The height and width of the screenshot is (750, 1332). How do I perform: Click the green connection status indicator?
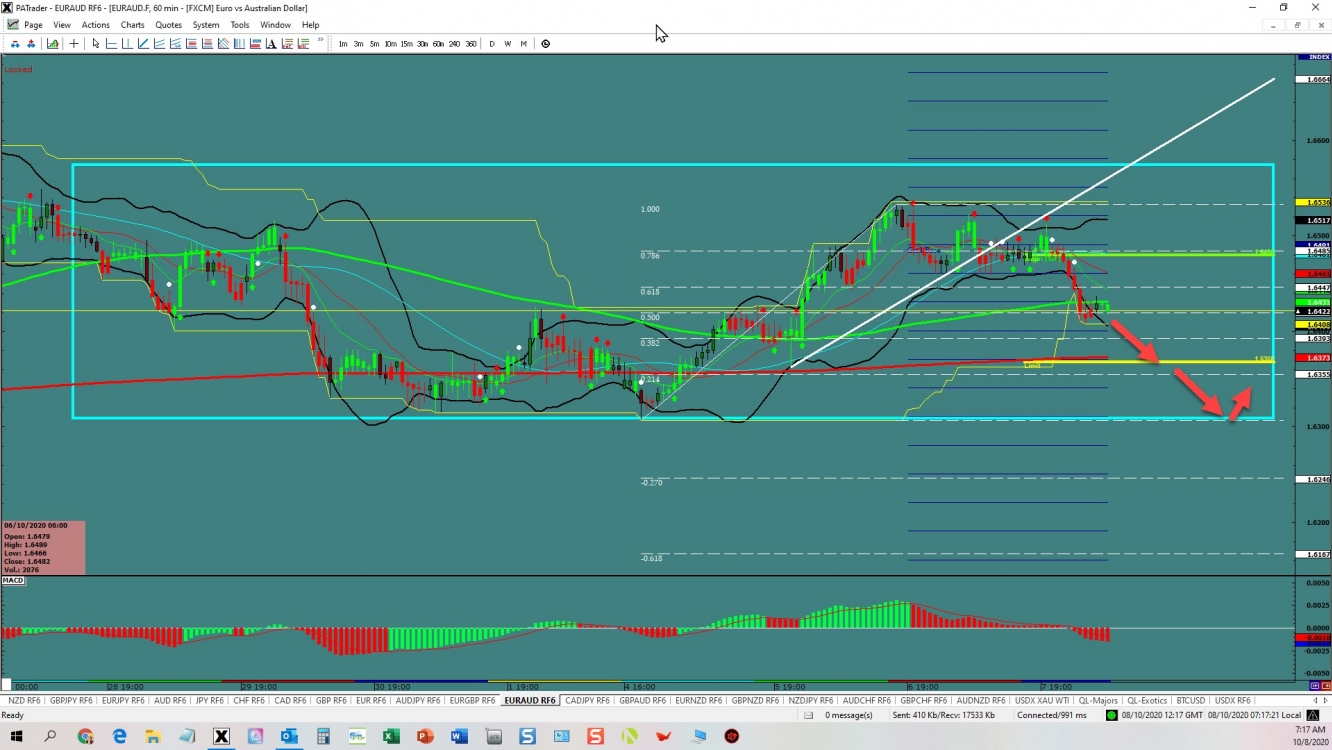1111,715
